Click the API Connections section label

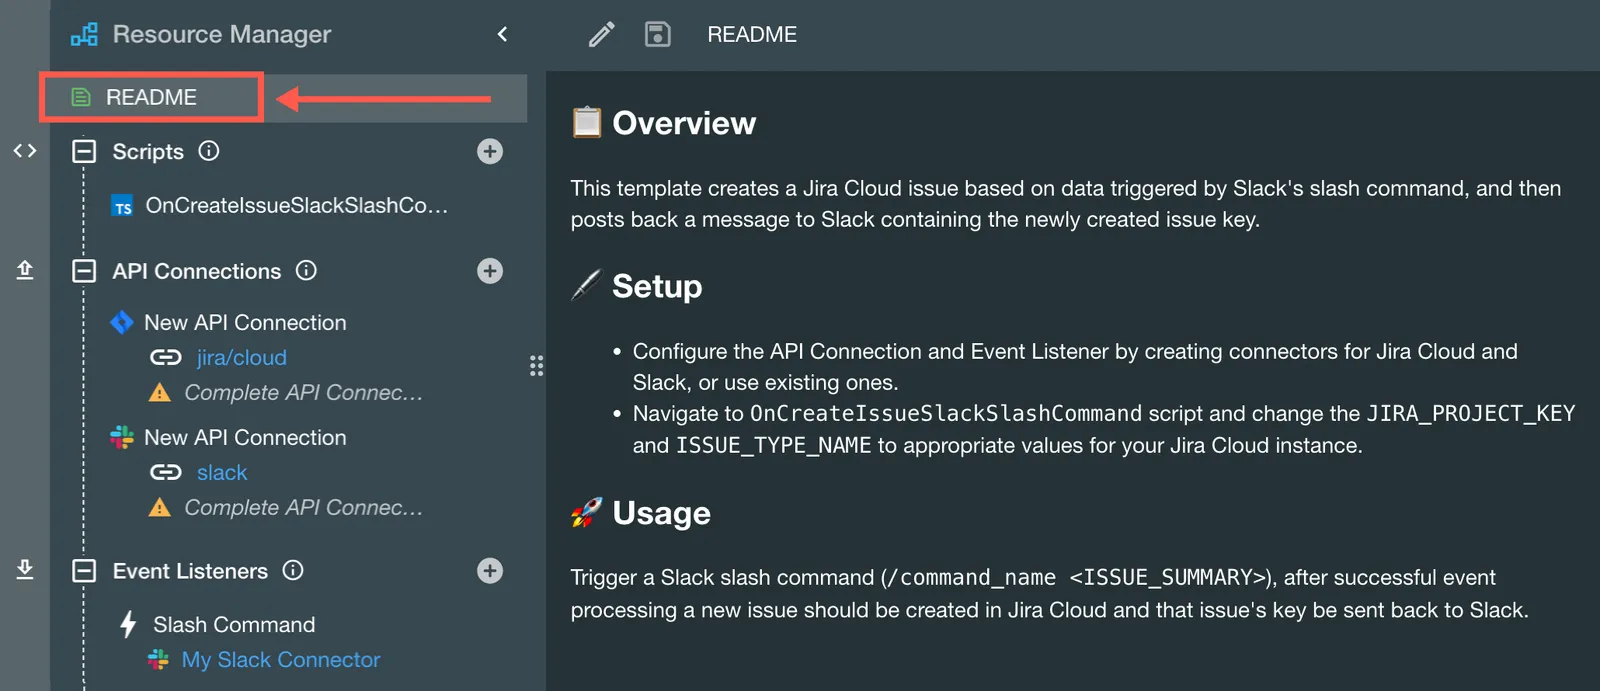[x=197, y=271]
